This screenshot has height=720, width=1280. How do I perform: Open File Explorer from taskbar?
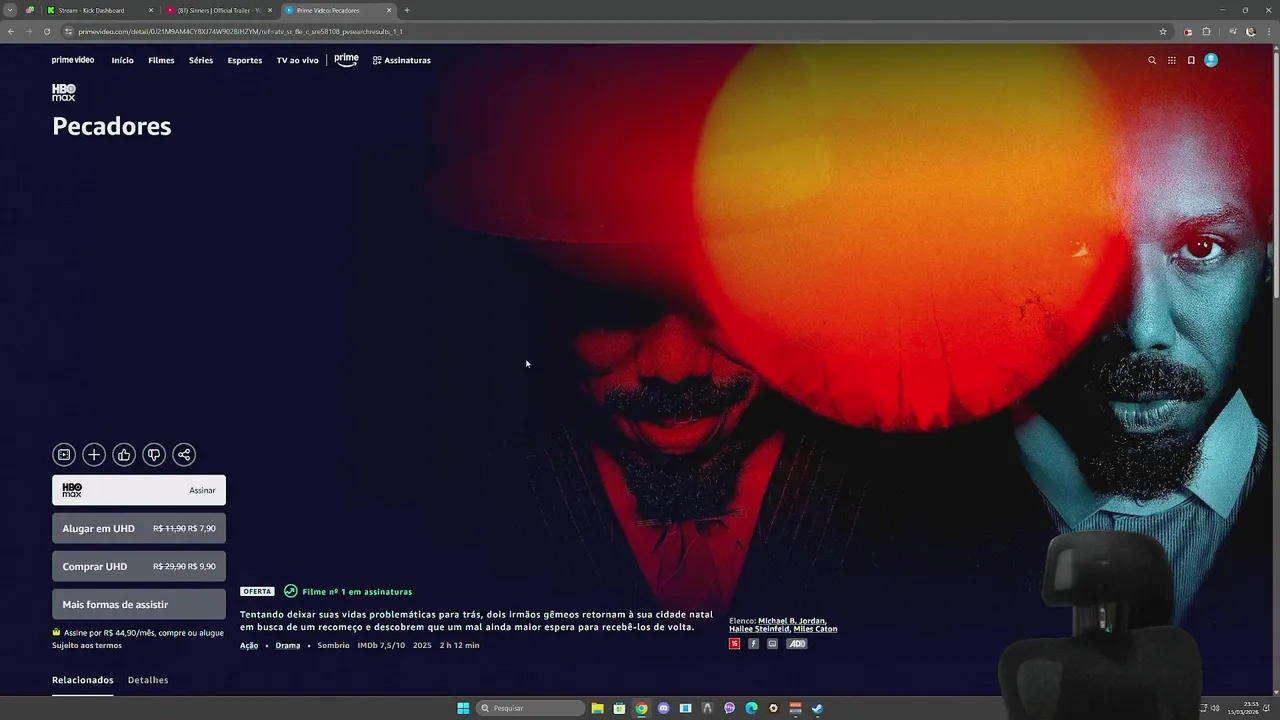(x=597, y=708)
